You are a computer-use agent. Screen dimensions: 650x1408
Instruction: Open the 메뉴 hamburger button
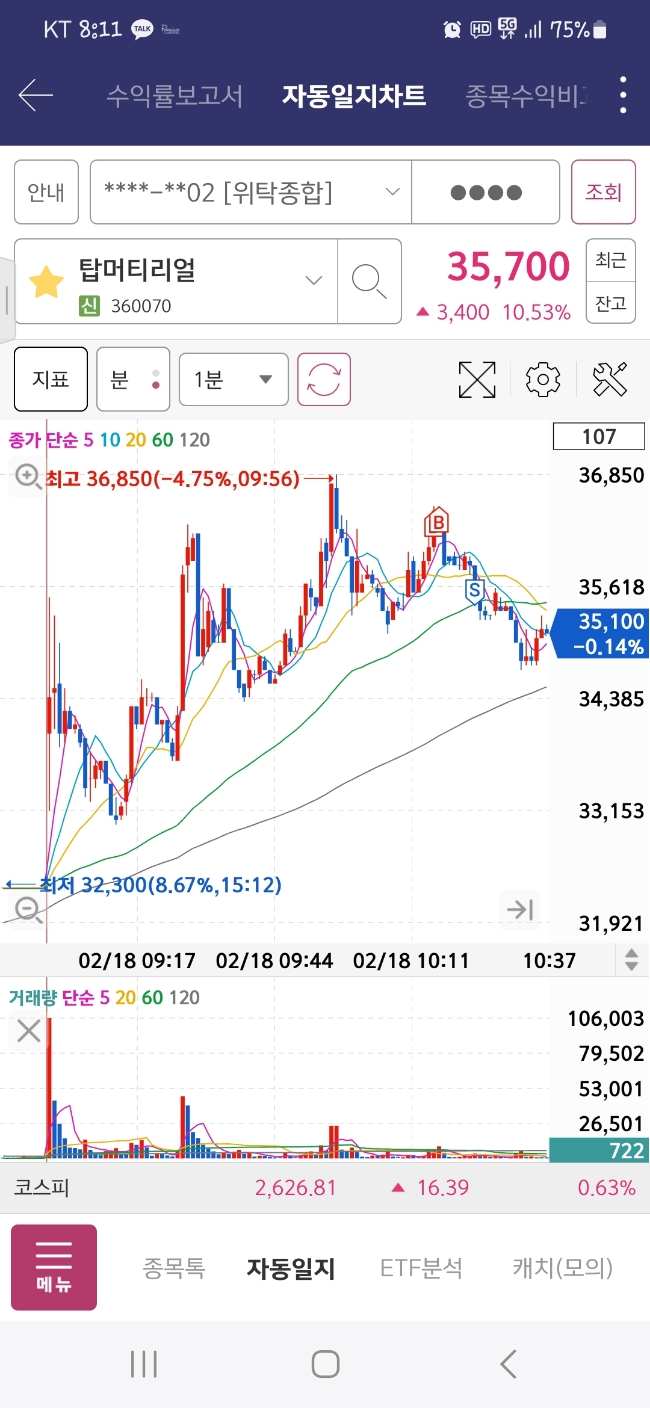point(54,1267)
